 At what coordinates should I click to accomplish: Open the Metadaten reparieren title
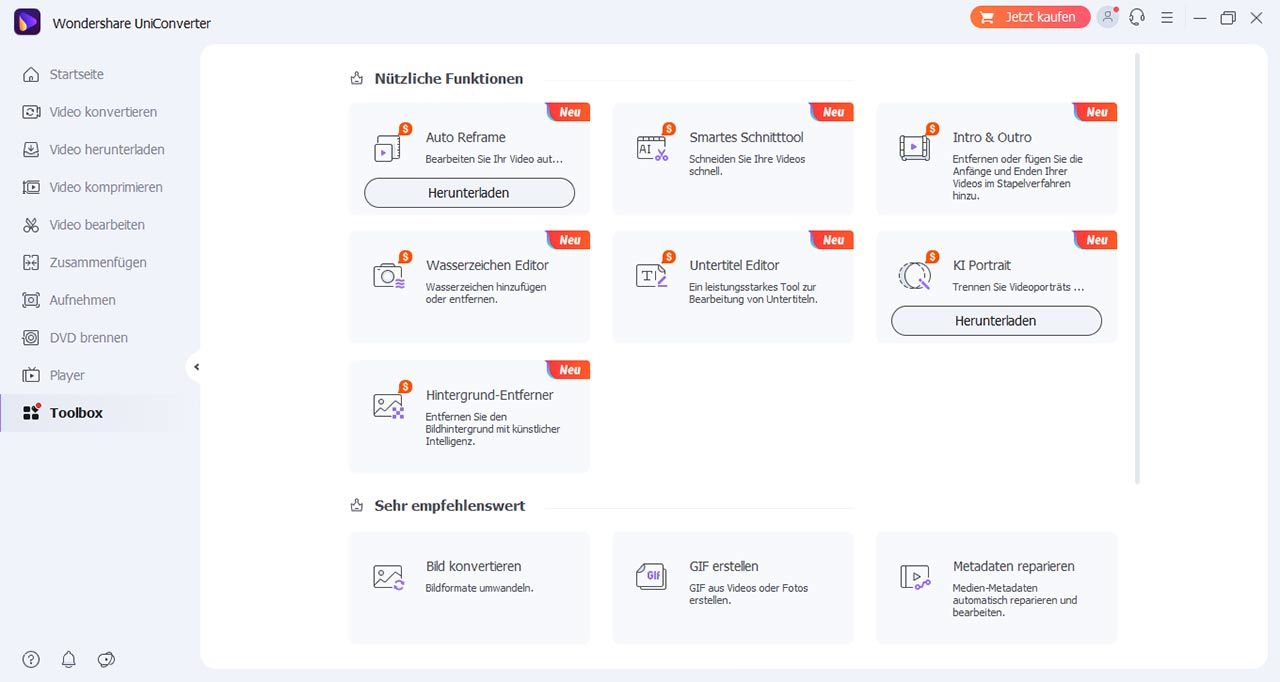[x=1014, y=566]
